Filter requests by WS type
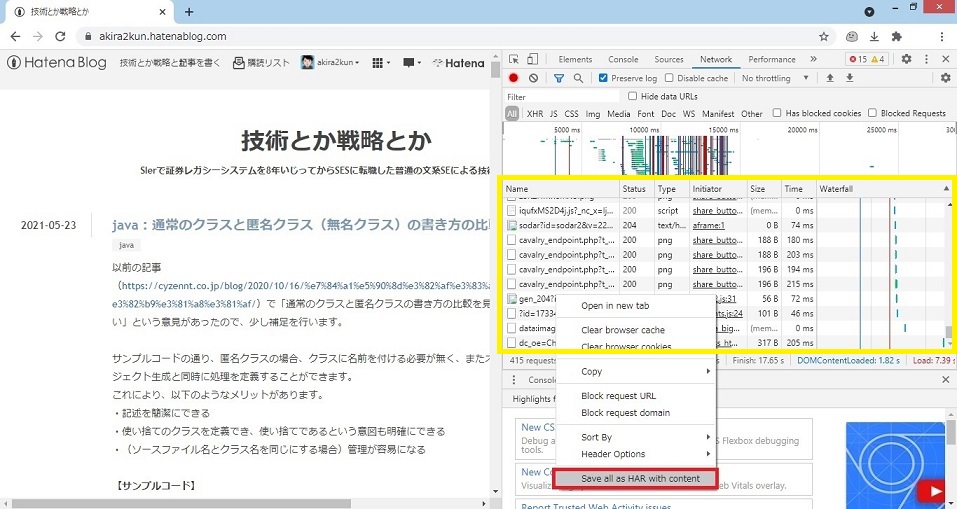This screenshot has width=957, height=509. [x=689, y=114]
